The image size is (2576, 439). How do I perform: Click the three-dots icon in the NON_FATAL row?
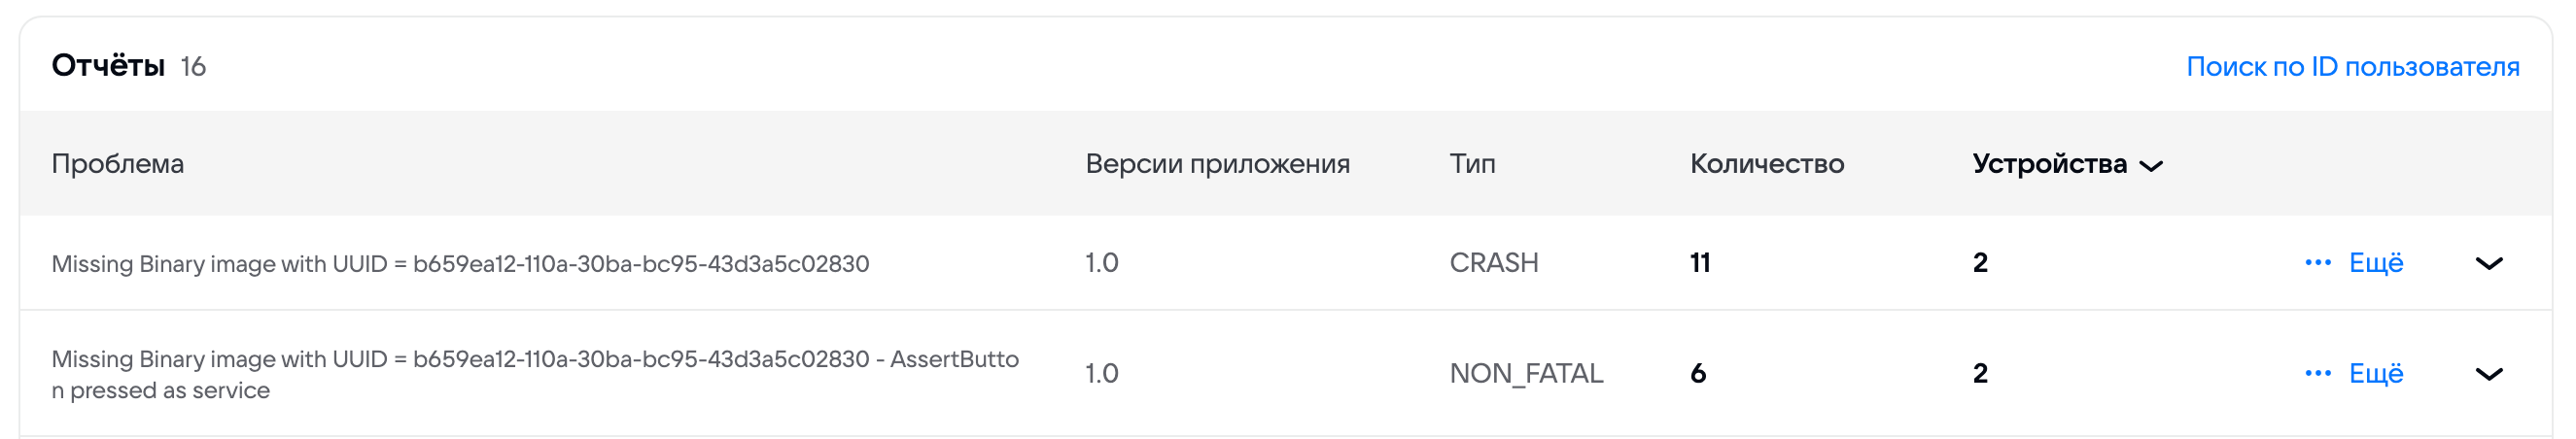(2317, 374)
